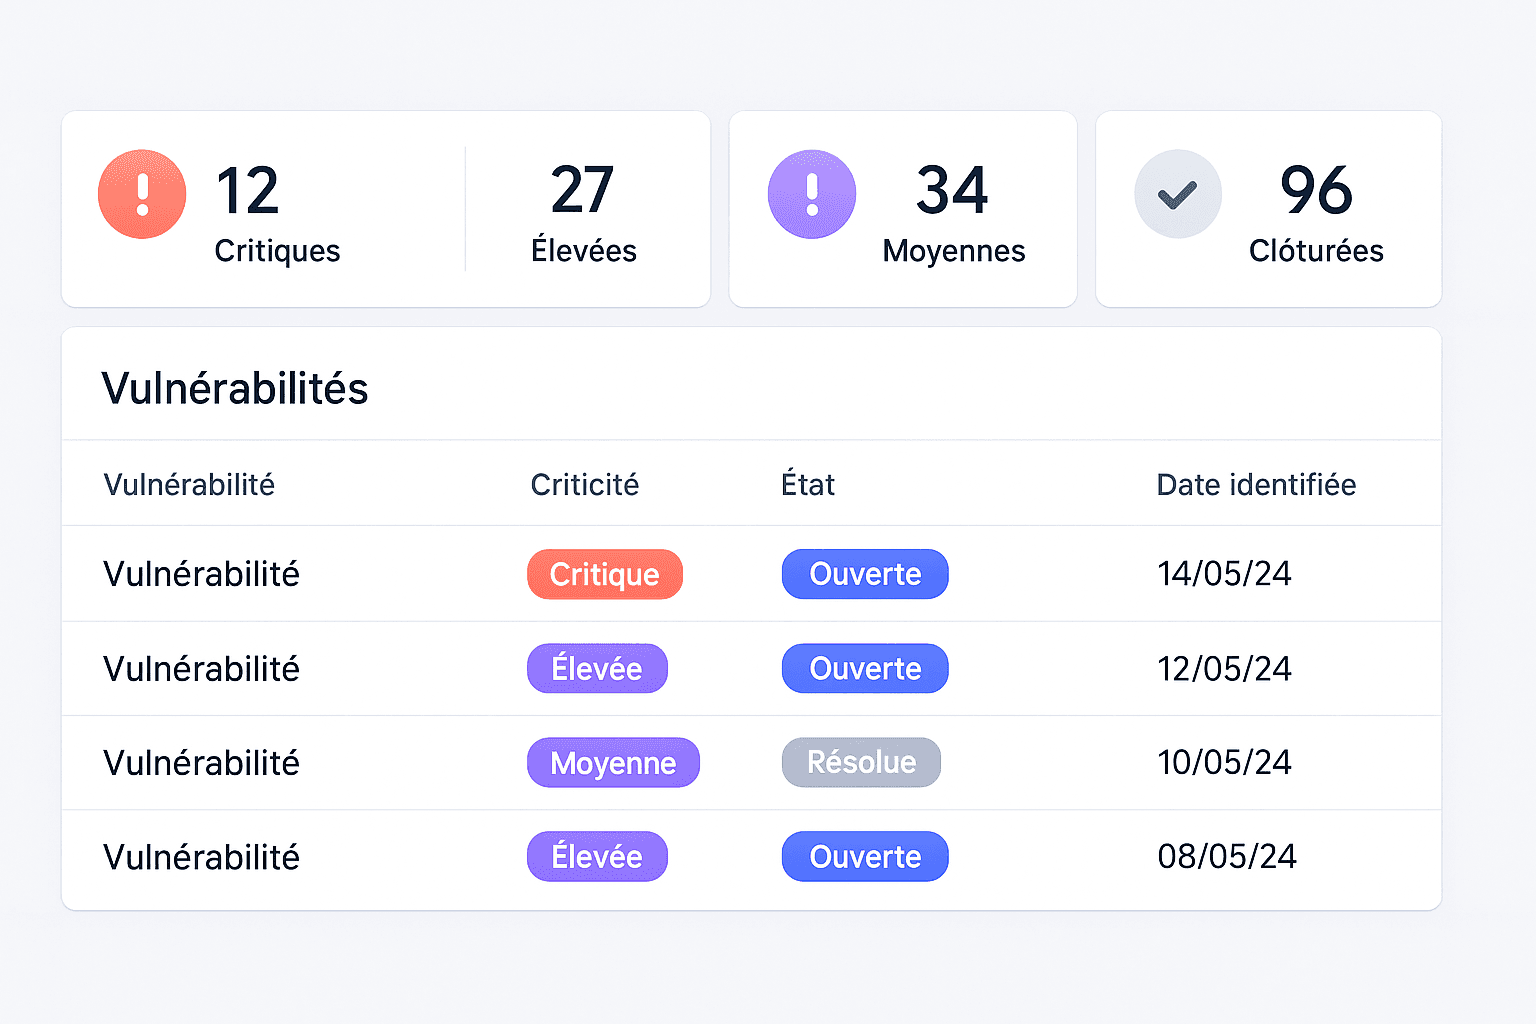
Task: Open the État column filter
Action: [808, 484]
